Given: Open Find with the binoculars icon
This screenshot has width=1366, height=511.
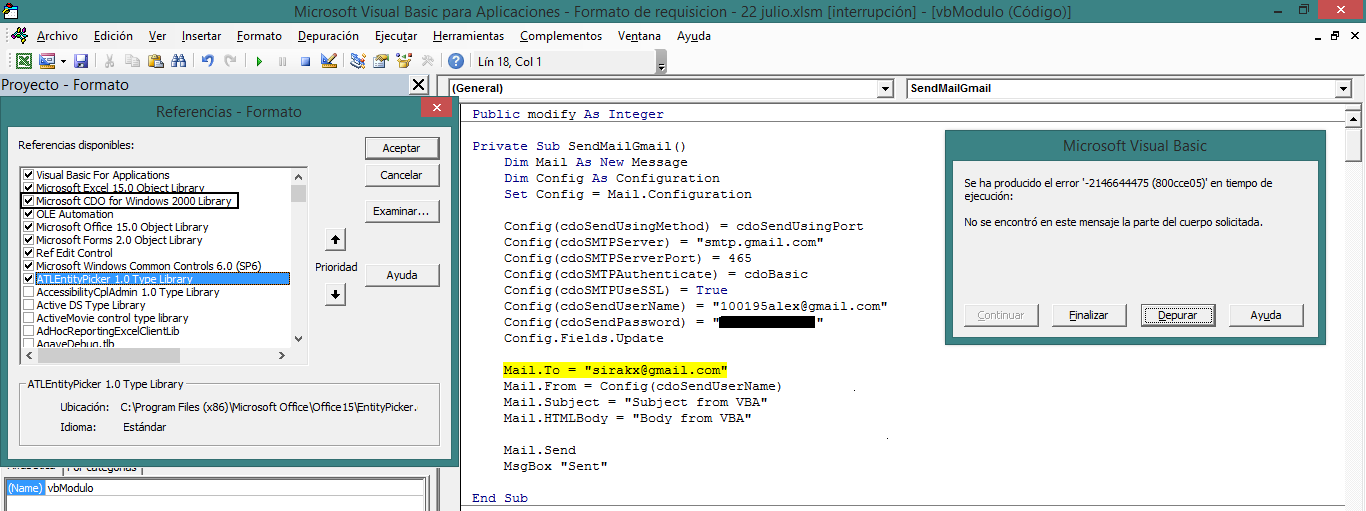Looking at the screenshot, I should click(x=179, y=62).
